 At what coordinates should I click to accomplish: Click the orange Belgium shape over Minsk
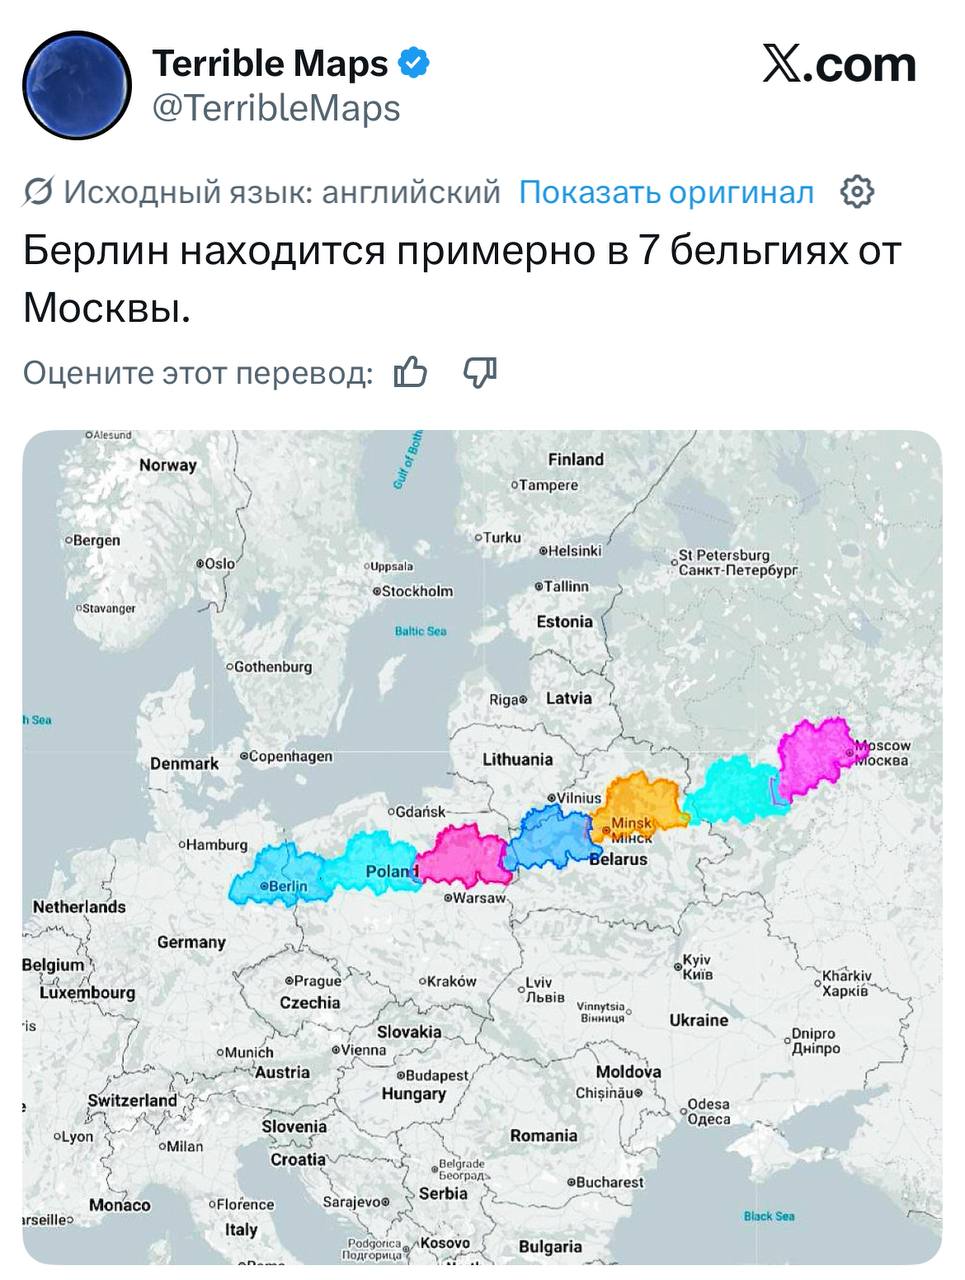tap(640, 800)
